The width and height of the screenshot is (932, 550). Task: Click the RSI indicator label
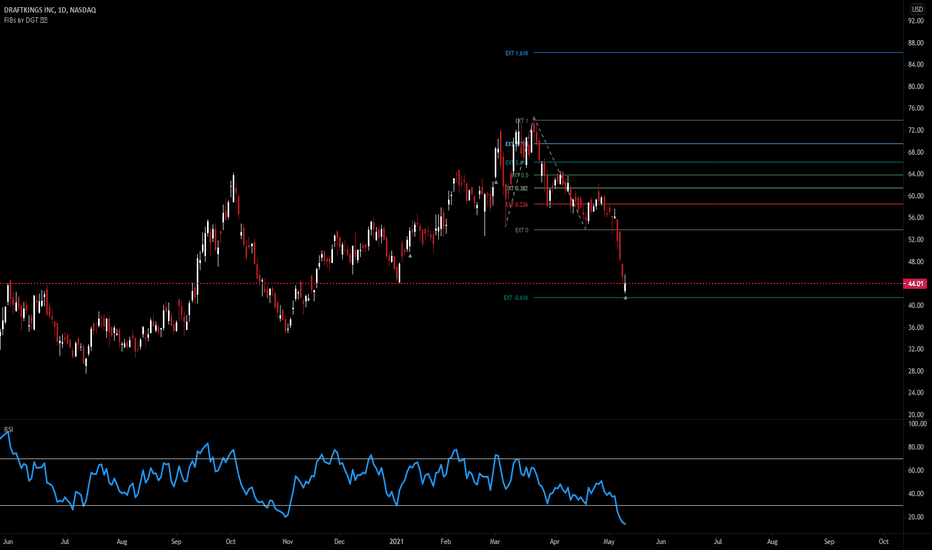[x=8, y=429]
